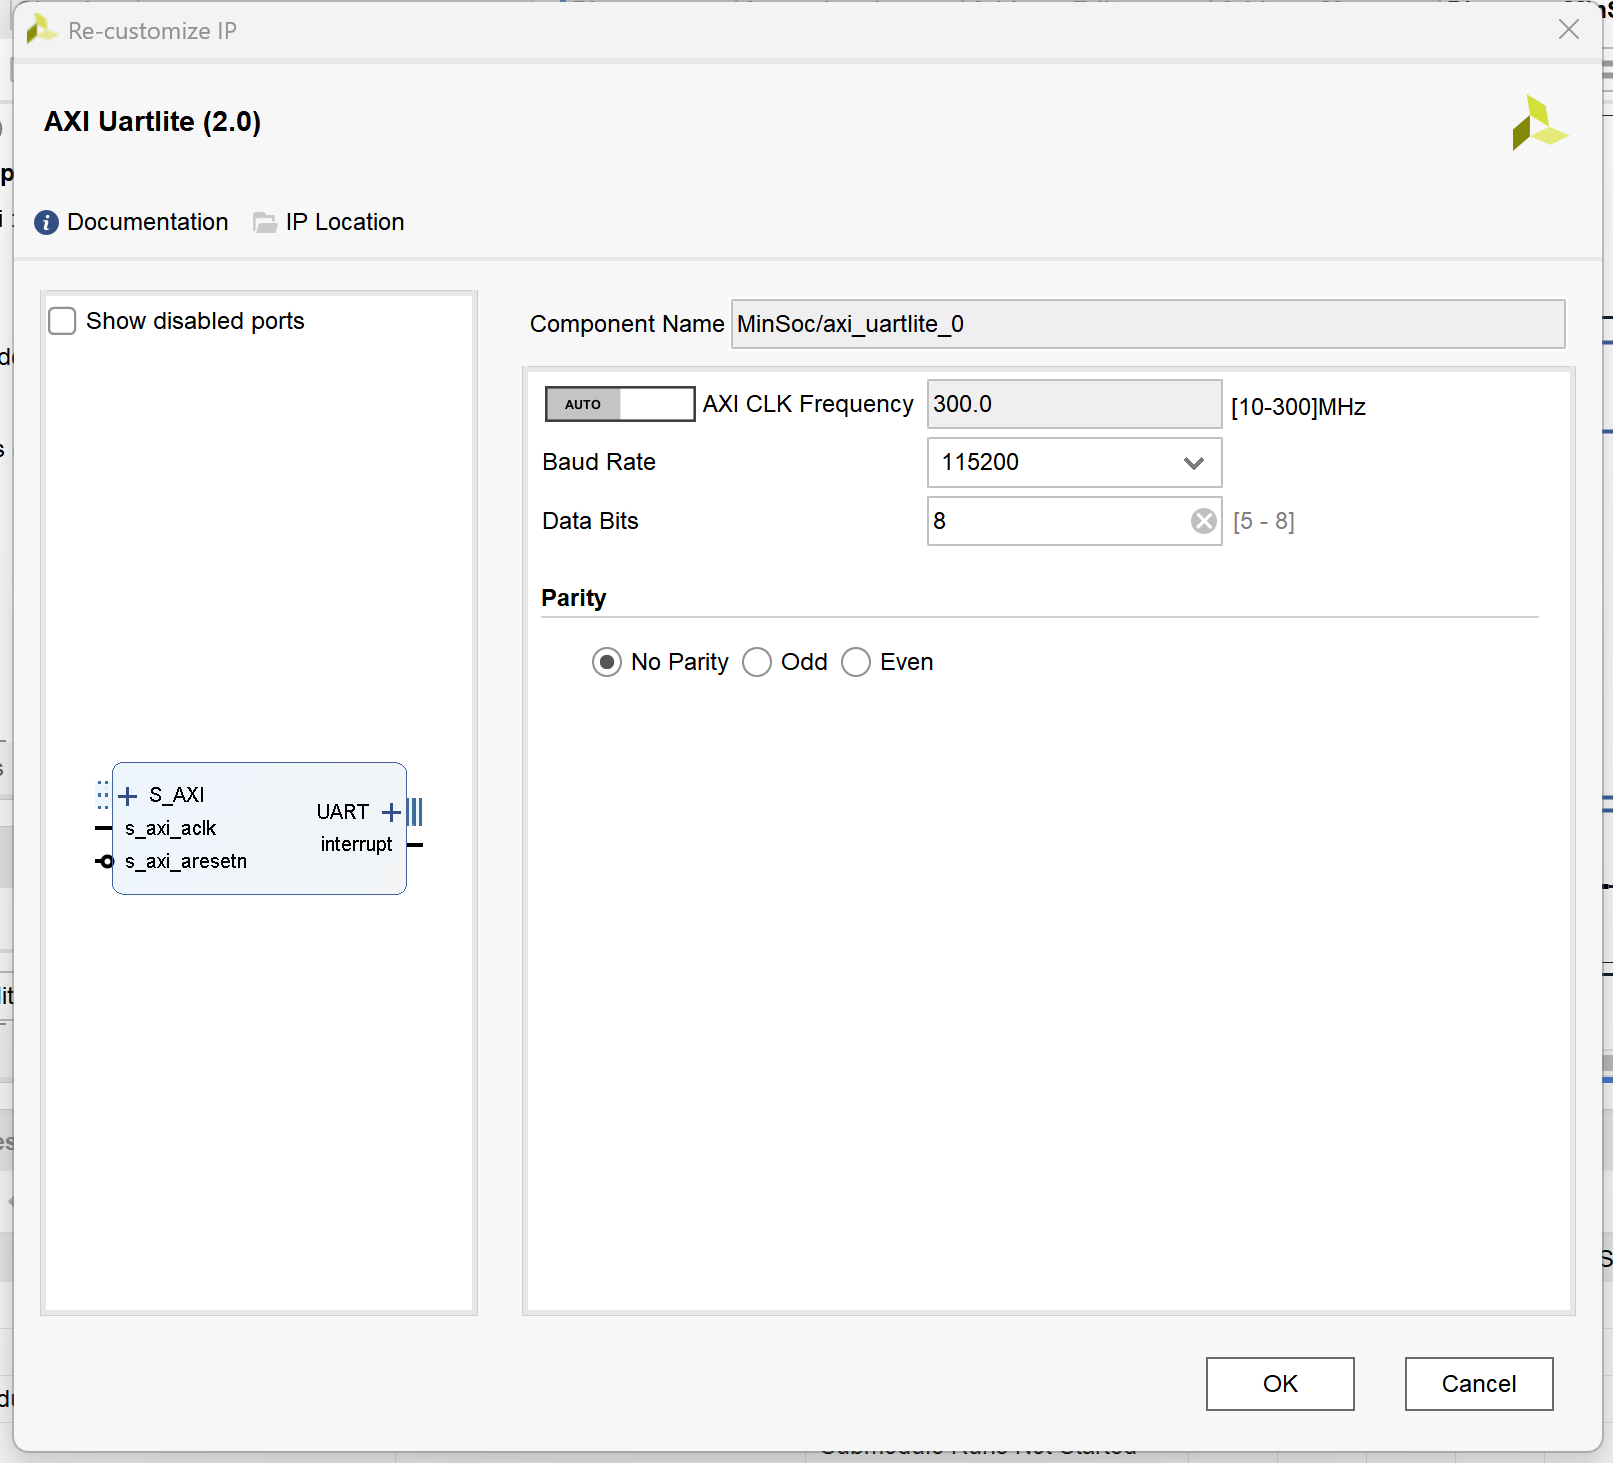This screenshot has width=1613, height=1463.
Task: Open the Documentation info icon
Action: [46, 222]
